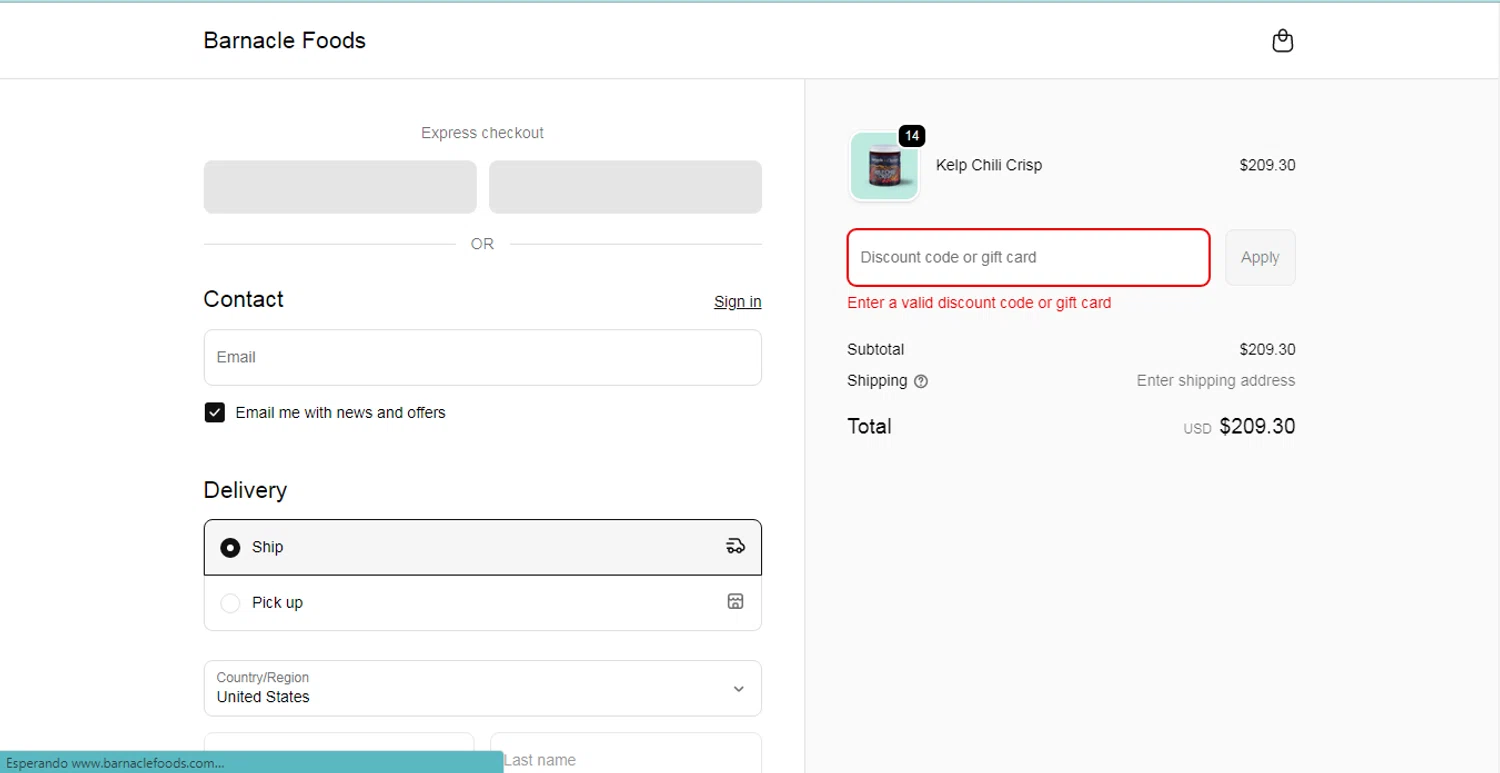Click the second express checkout button

[625, 187]
